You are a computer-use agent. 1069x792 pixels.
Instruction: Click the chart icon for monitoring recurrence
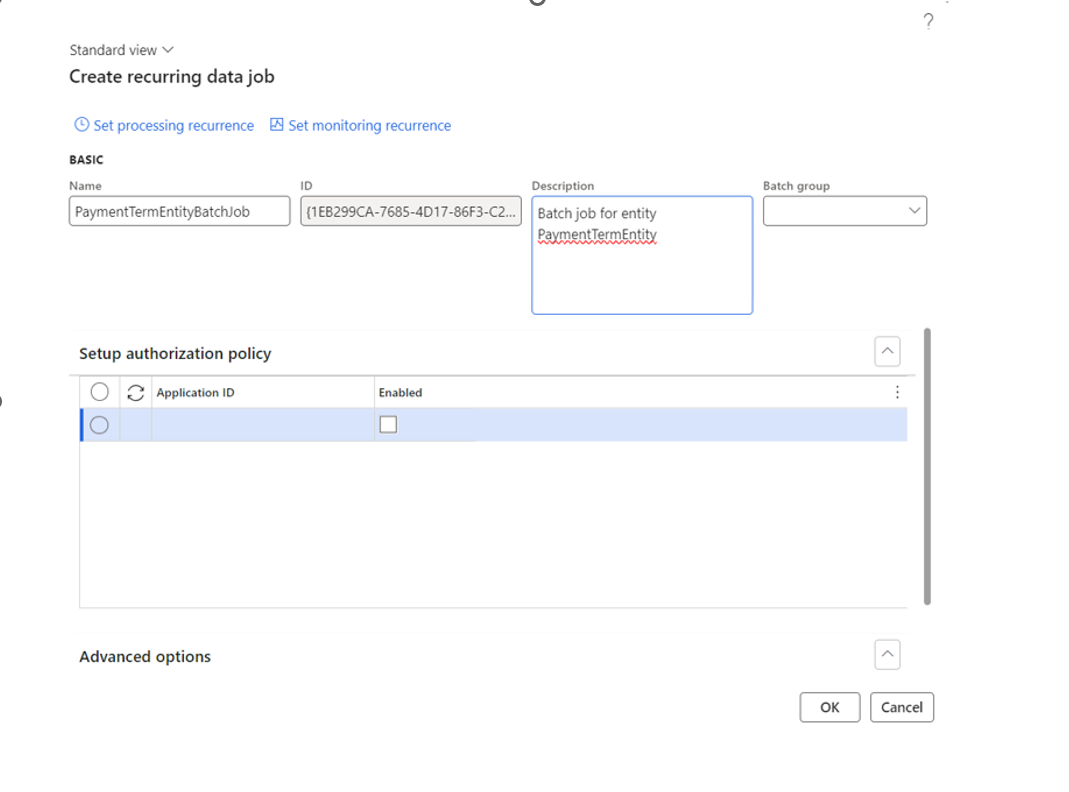pos(277,125)
